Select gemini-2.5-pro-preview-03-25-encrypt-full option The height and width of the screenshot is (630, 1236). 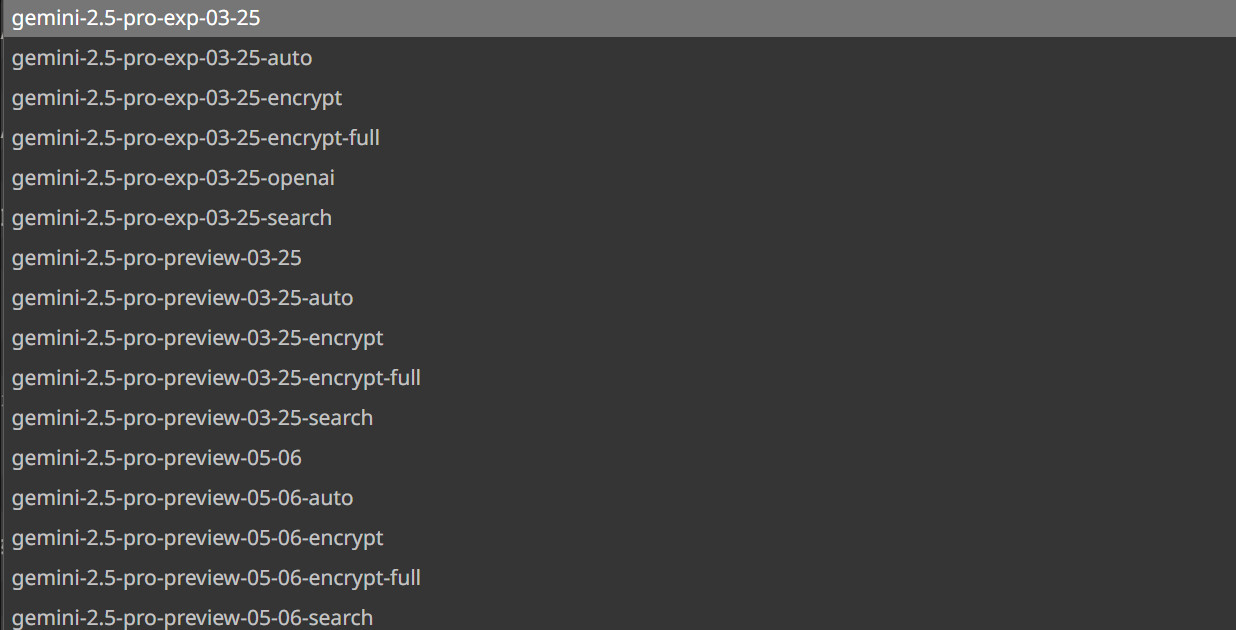click(216, 378)
